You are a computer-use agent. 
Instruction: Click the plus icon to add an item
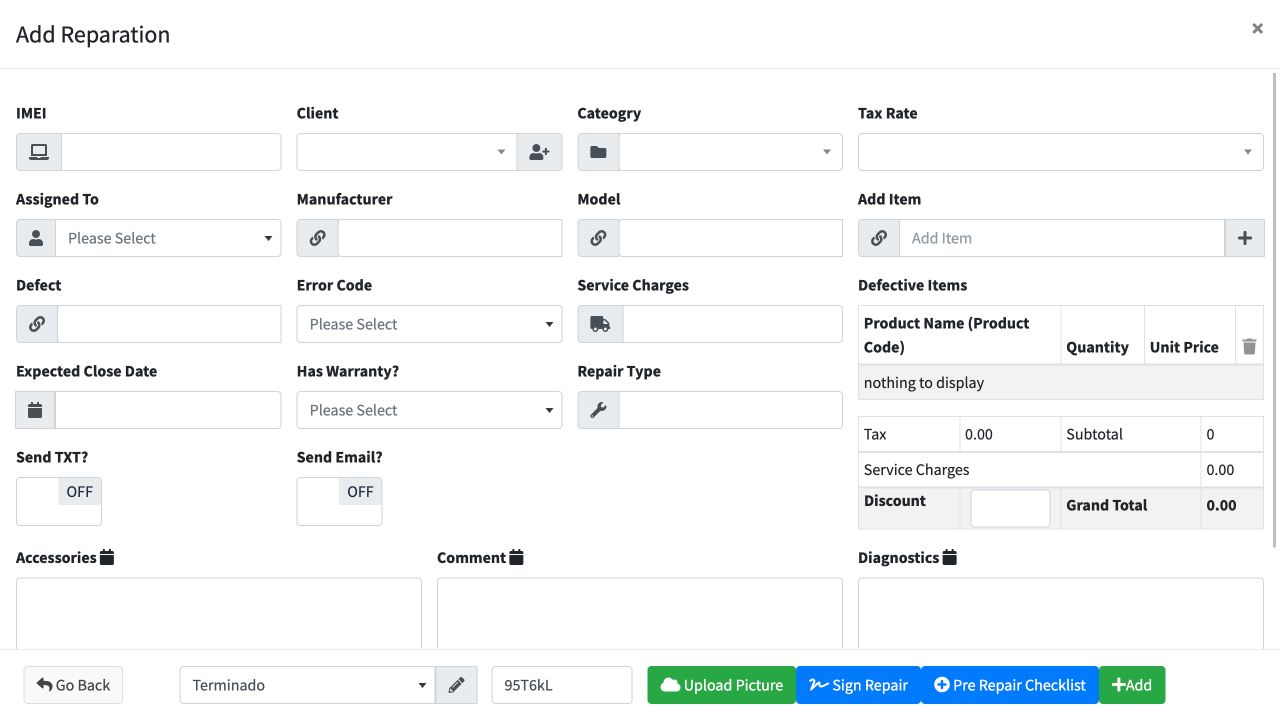1245,238
